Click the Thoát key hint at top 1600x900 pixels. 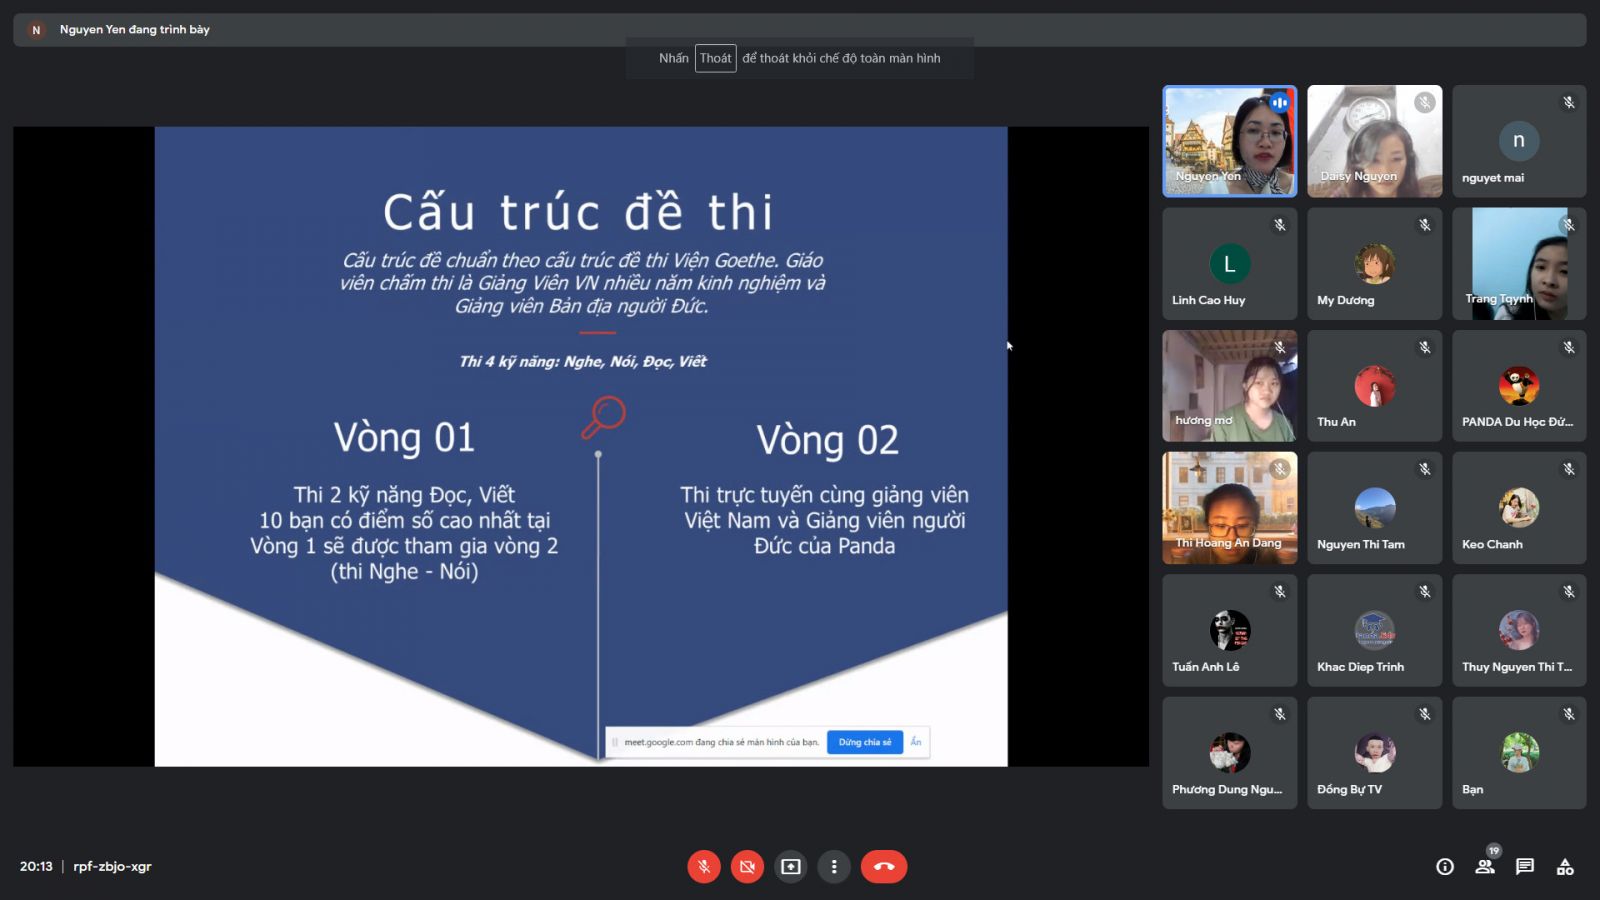pos(715,58)
